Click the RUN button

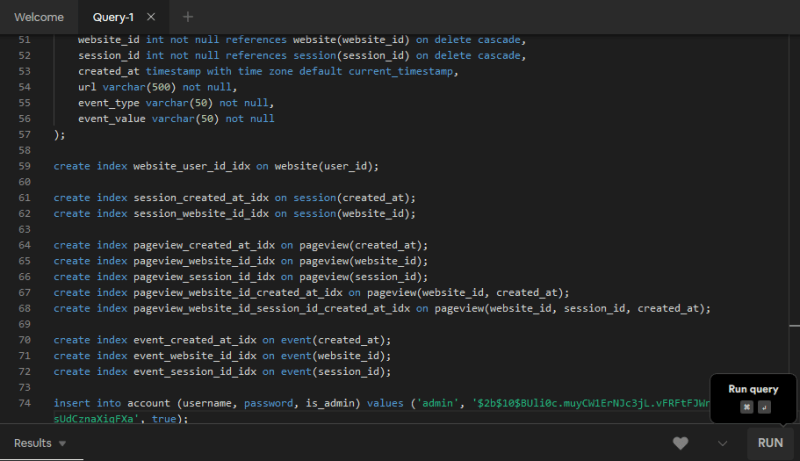pyautogui.click(x=770, y=443)
